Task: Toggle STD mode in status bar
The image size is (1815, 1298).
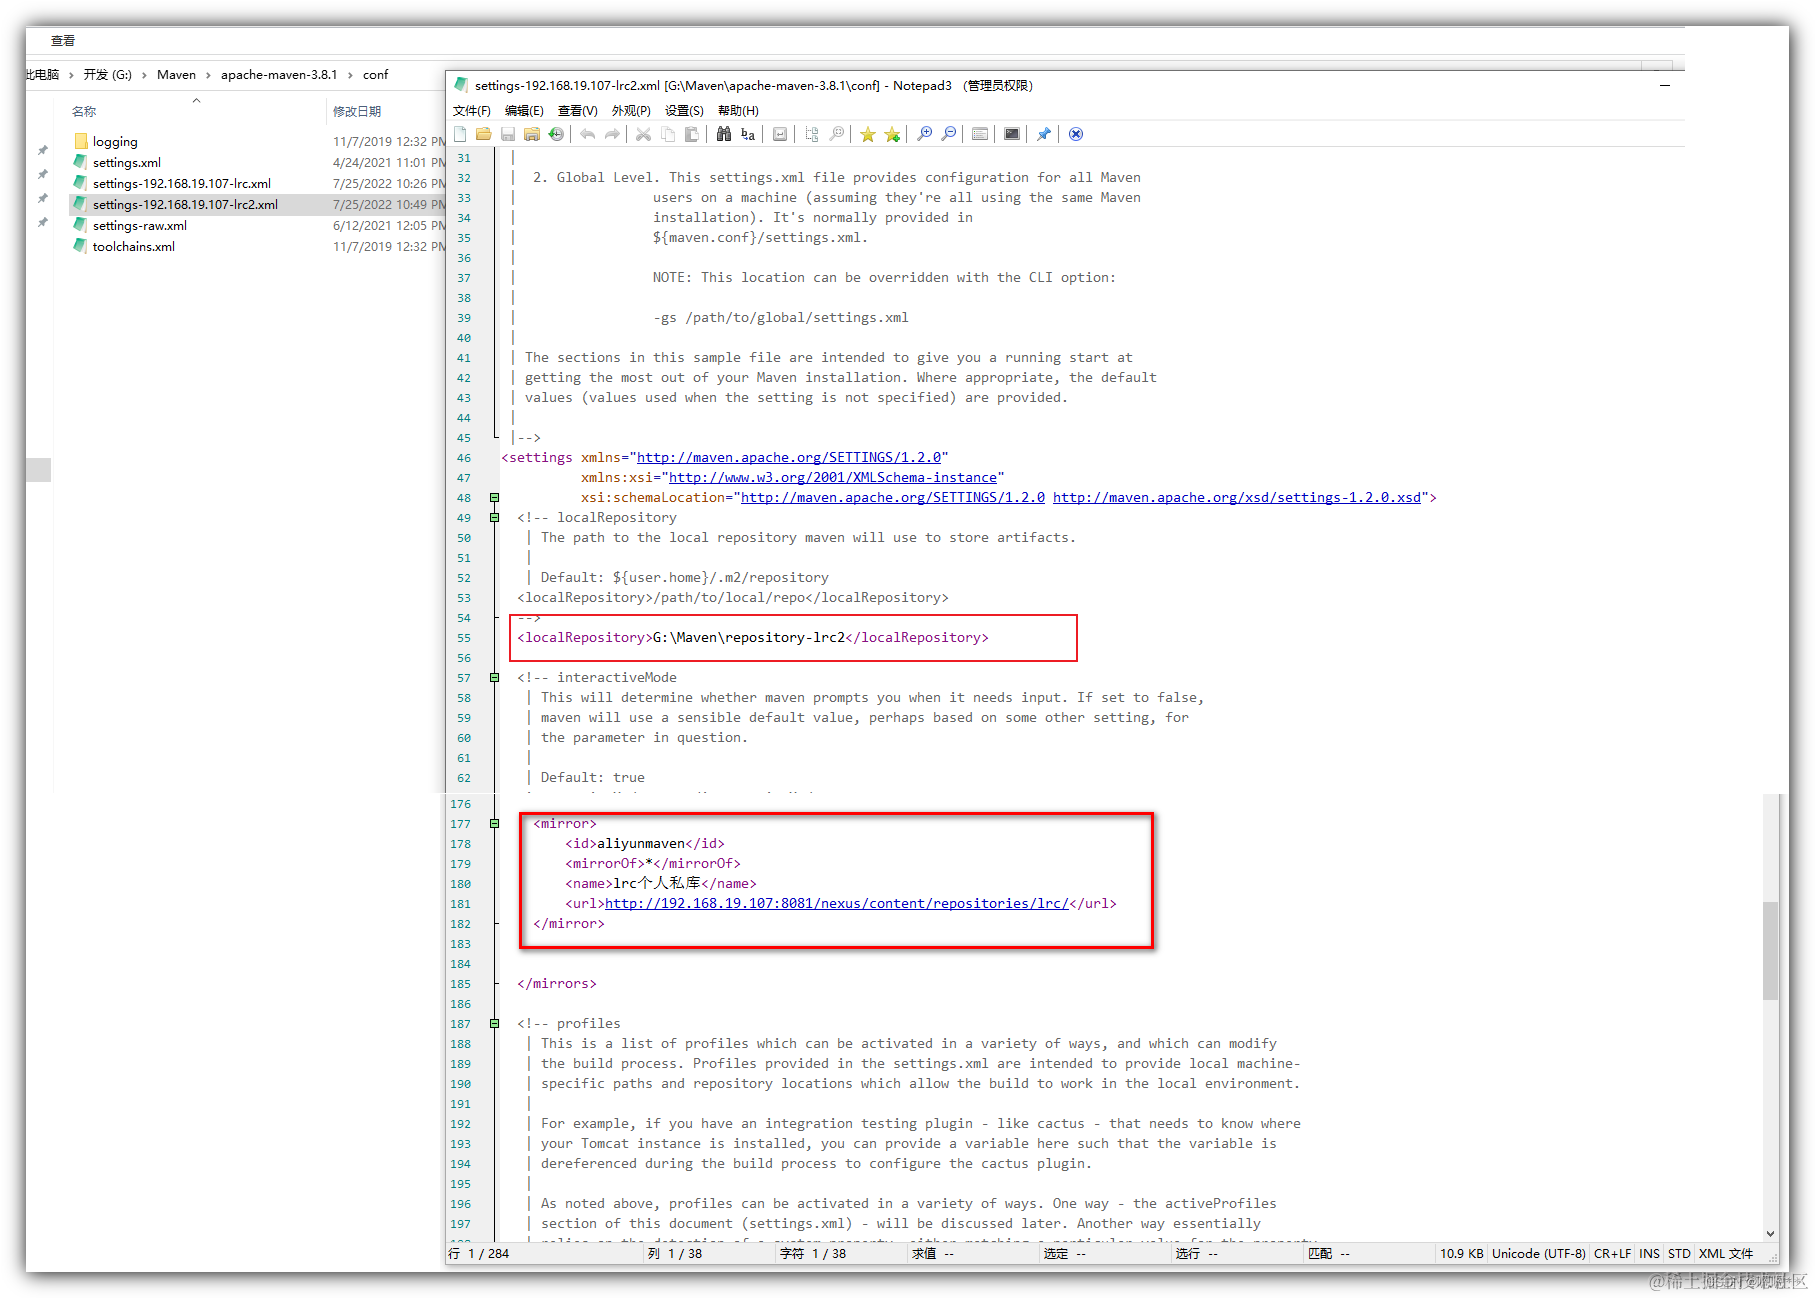Action: pyautogui.click(x=1679, y=1253)
